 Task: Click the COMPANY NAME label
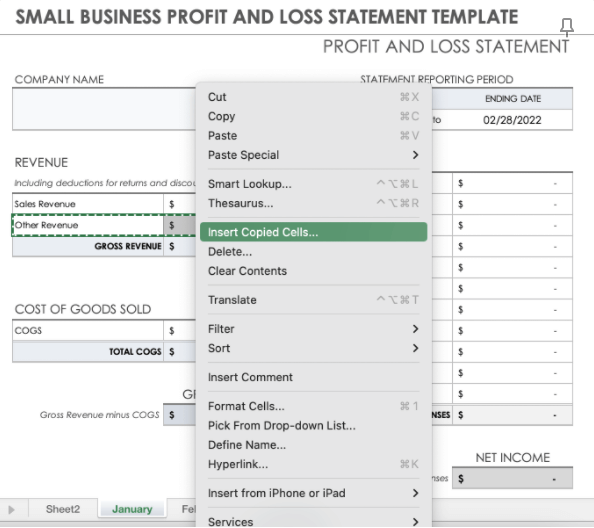click(59, 80)
